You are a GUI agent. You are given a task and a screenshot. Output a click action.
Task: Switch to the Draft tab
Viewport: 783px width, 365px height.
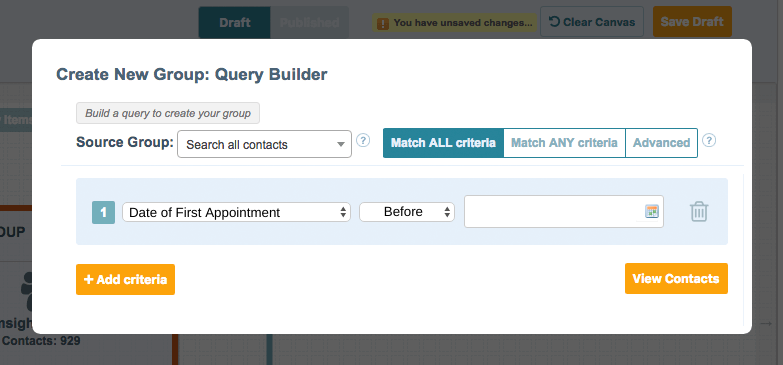click(235, 22)
